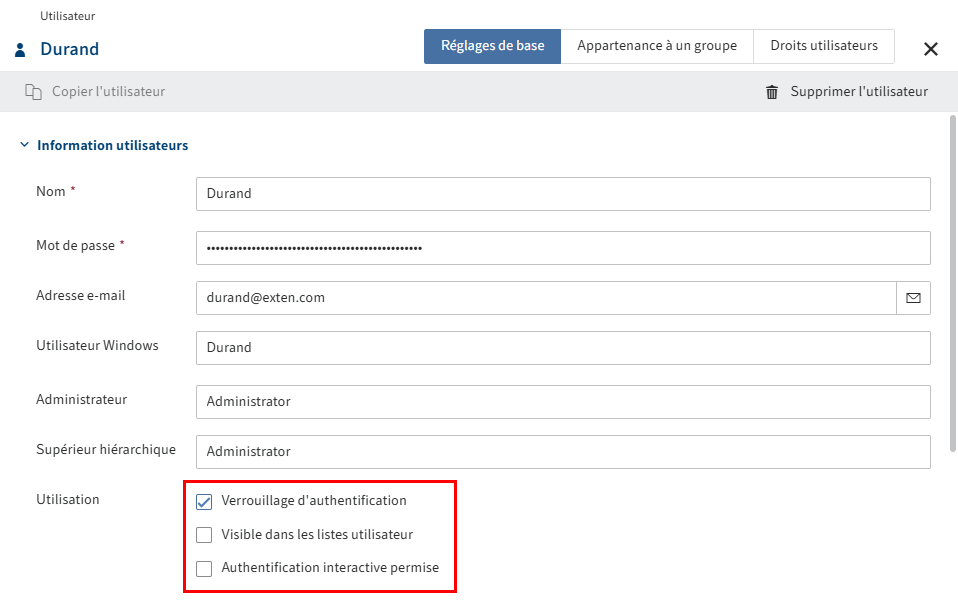This screenshot has height=603, width=958.
Task: Click into the Mot de passe field
Action: click(x=562, y=248)
